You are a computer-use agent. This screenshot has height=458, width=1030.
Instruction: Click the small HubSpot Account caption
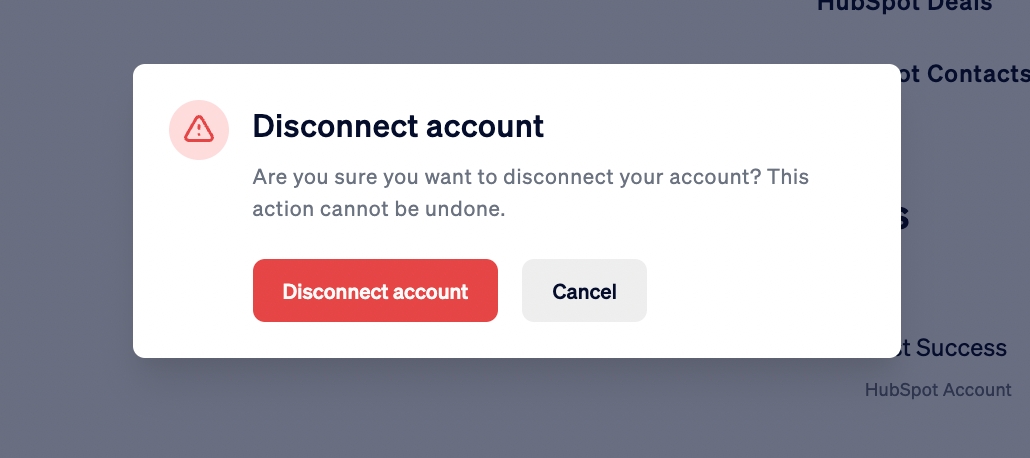click(x=938, y=390)
